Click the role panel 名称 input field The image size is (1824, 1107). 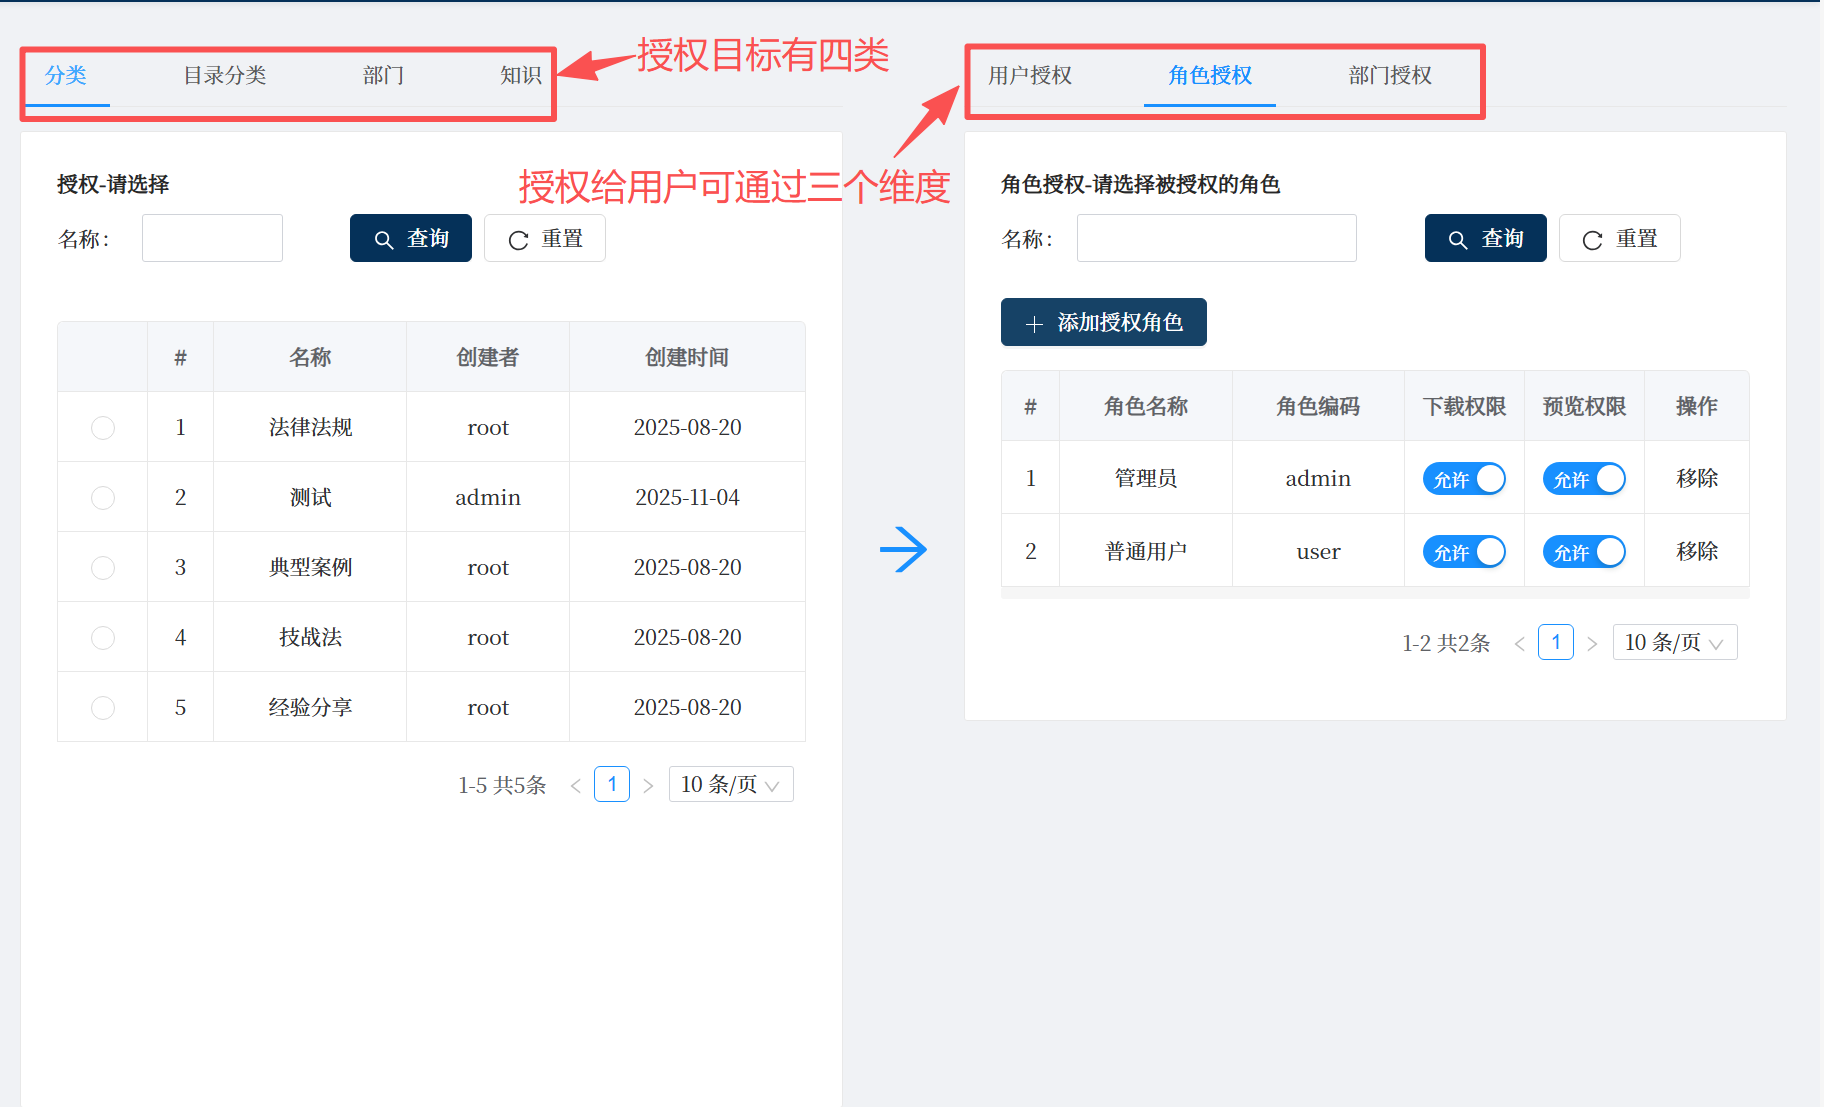click(1216, 239)
